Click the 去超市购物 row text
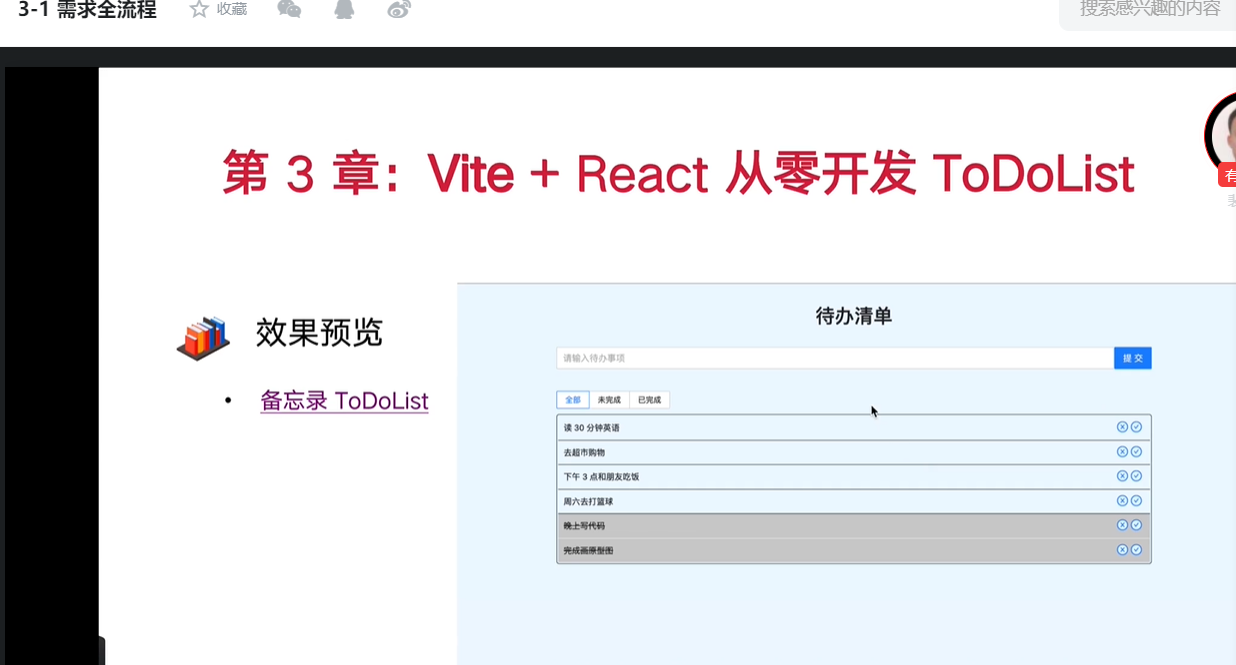The height and width of the screenshot is (665, 1236). pyautogui.click(x=584, y=453)
